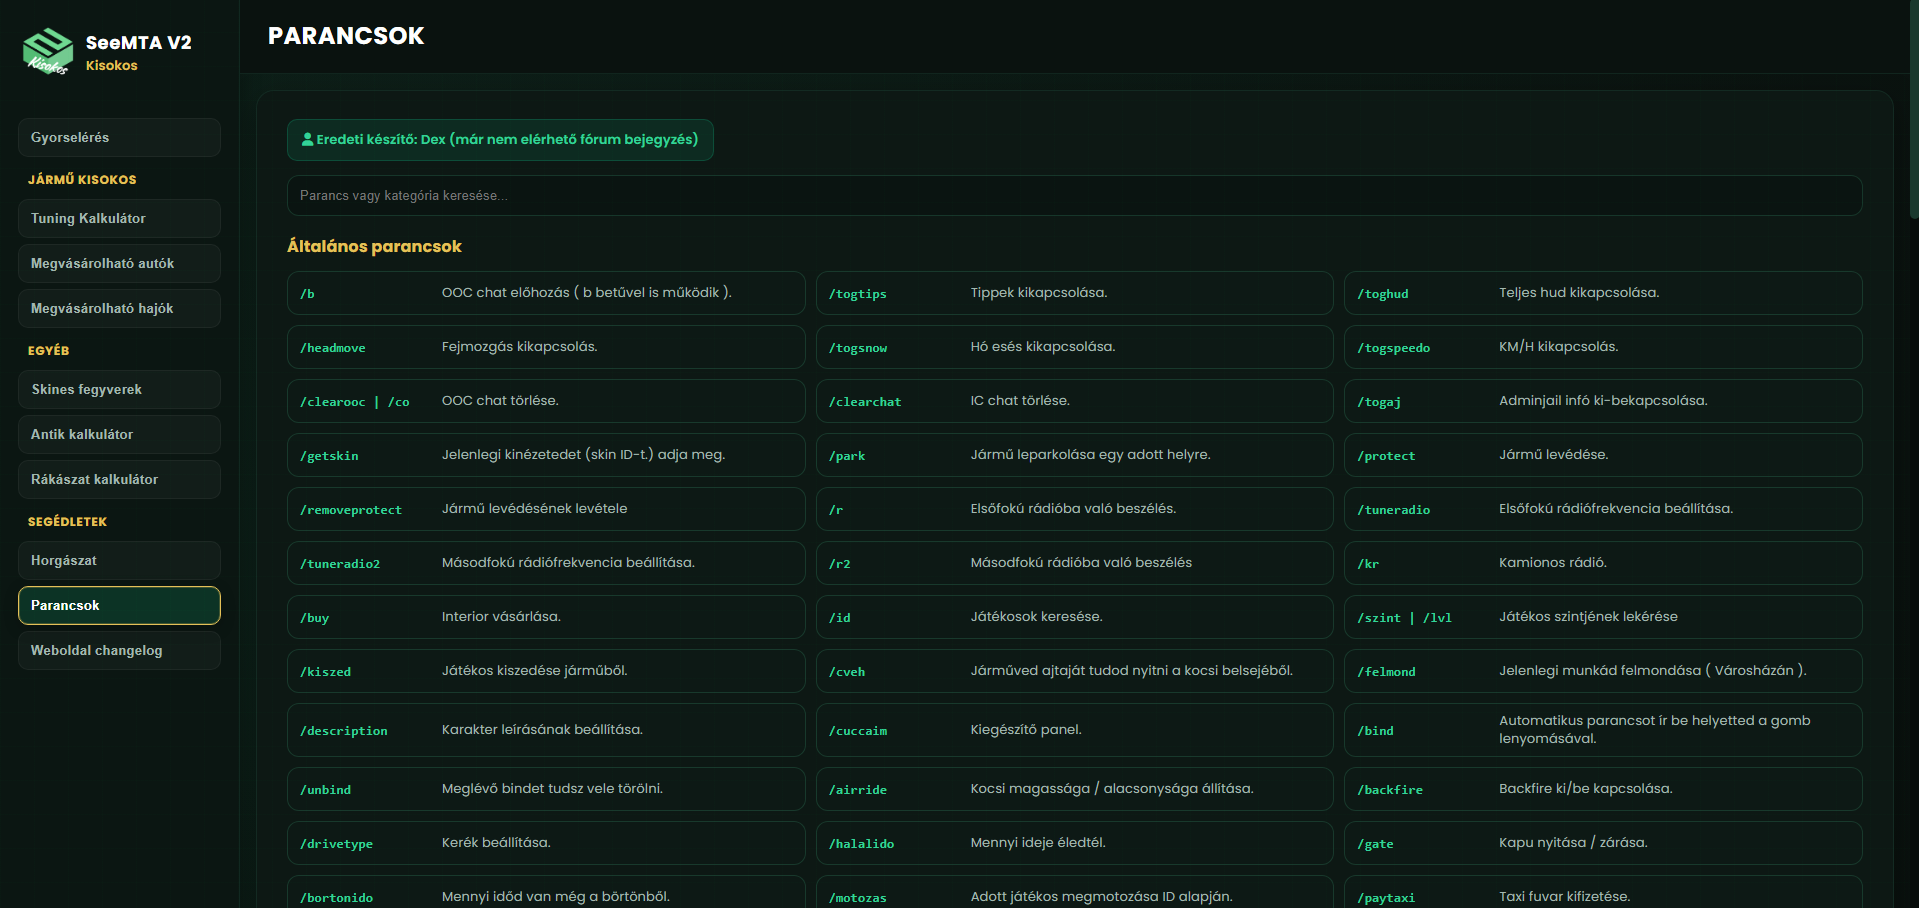
Task: Select the active Parancsok menu item
Action: [x=119, y=606]
